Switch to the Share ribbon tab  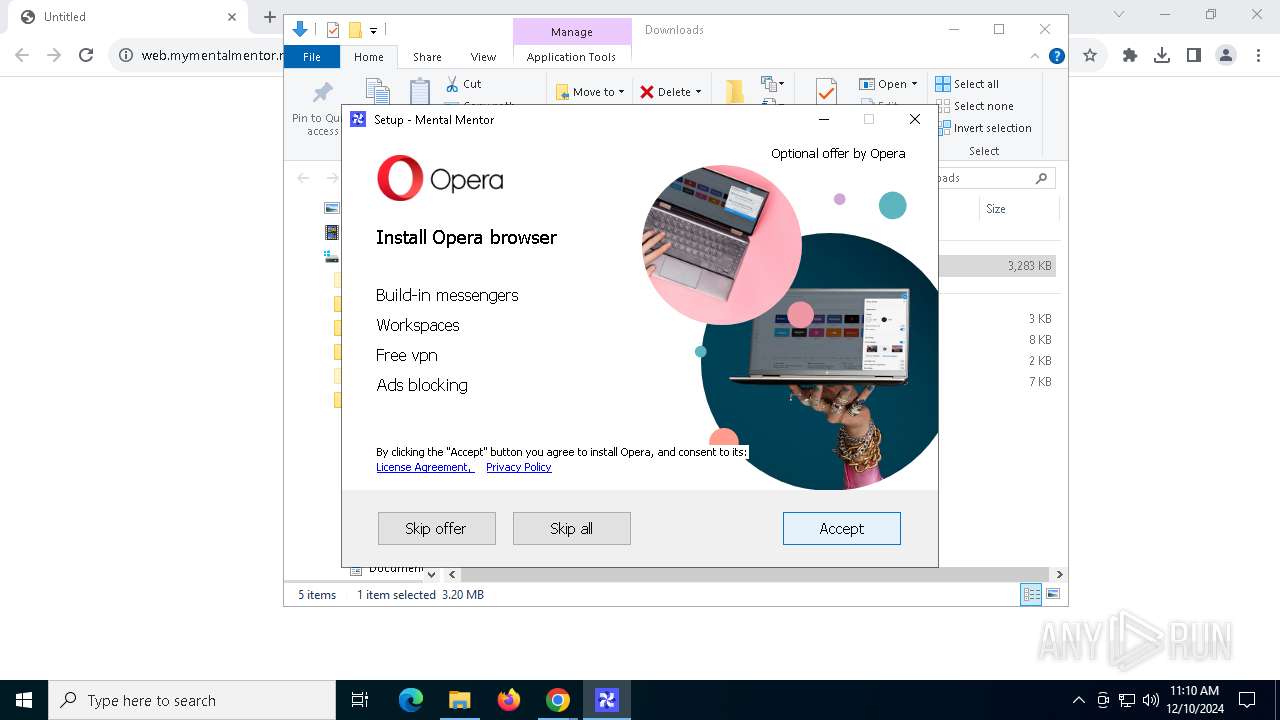pos(427,57)
